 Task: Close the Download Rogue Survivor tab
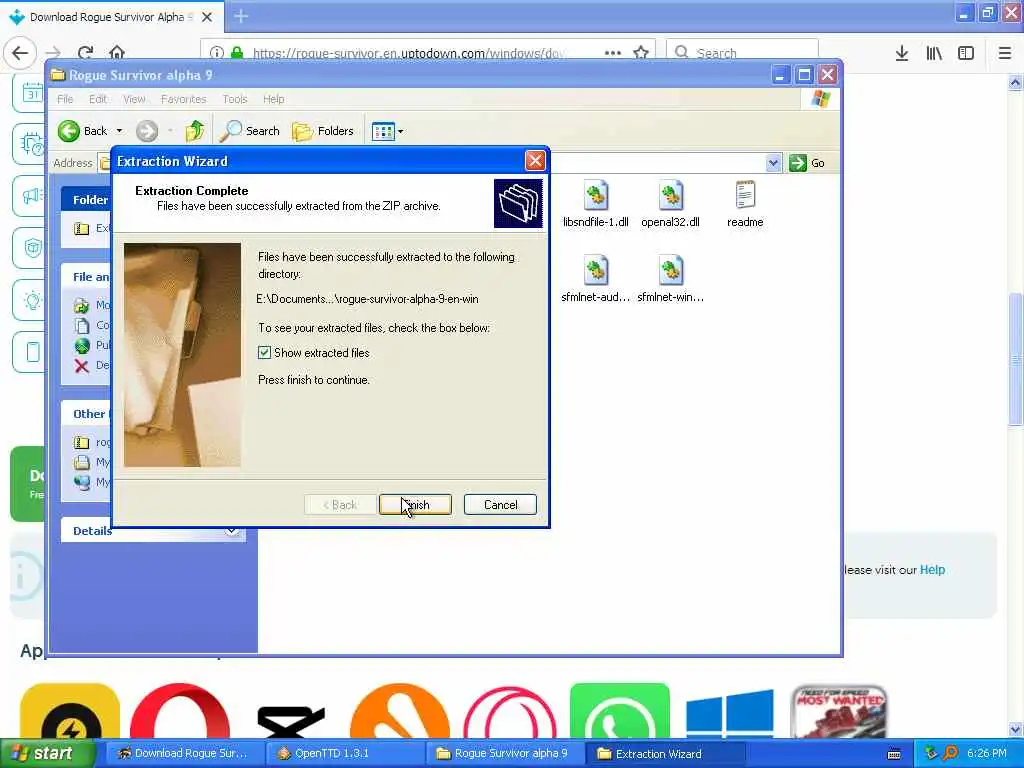click(206, 17)
